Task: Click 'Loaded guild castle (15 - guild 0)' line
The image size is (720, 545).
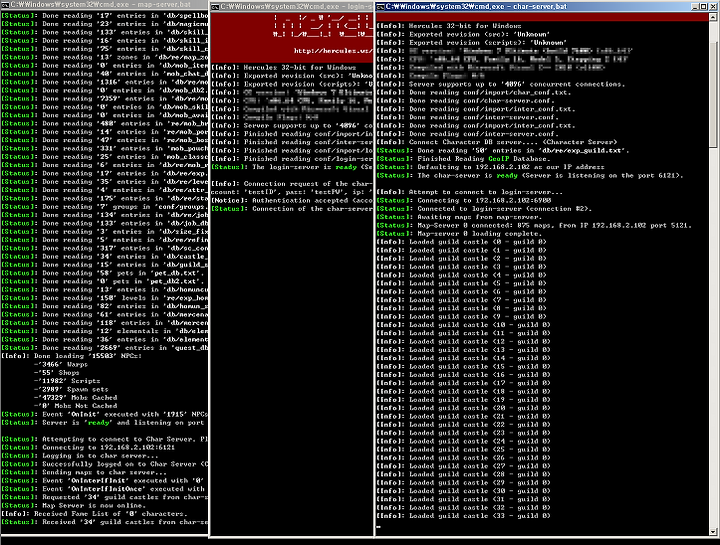Action: click(x=464, y=366)
